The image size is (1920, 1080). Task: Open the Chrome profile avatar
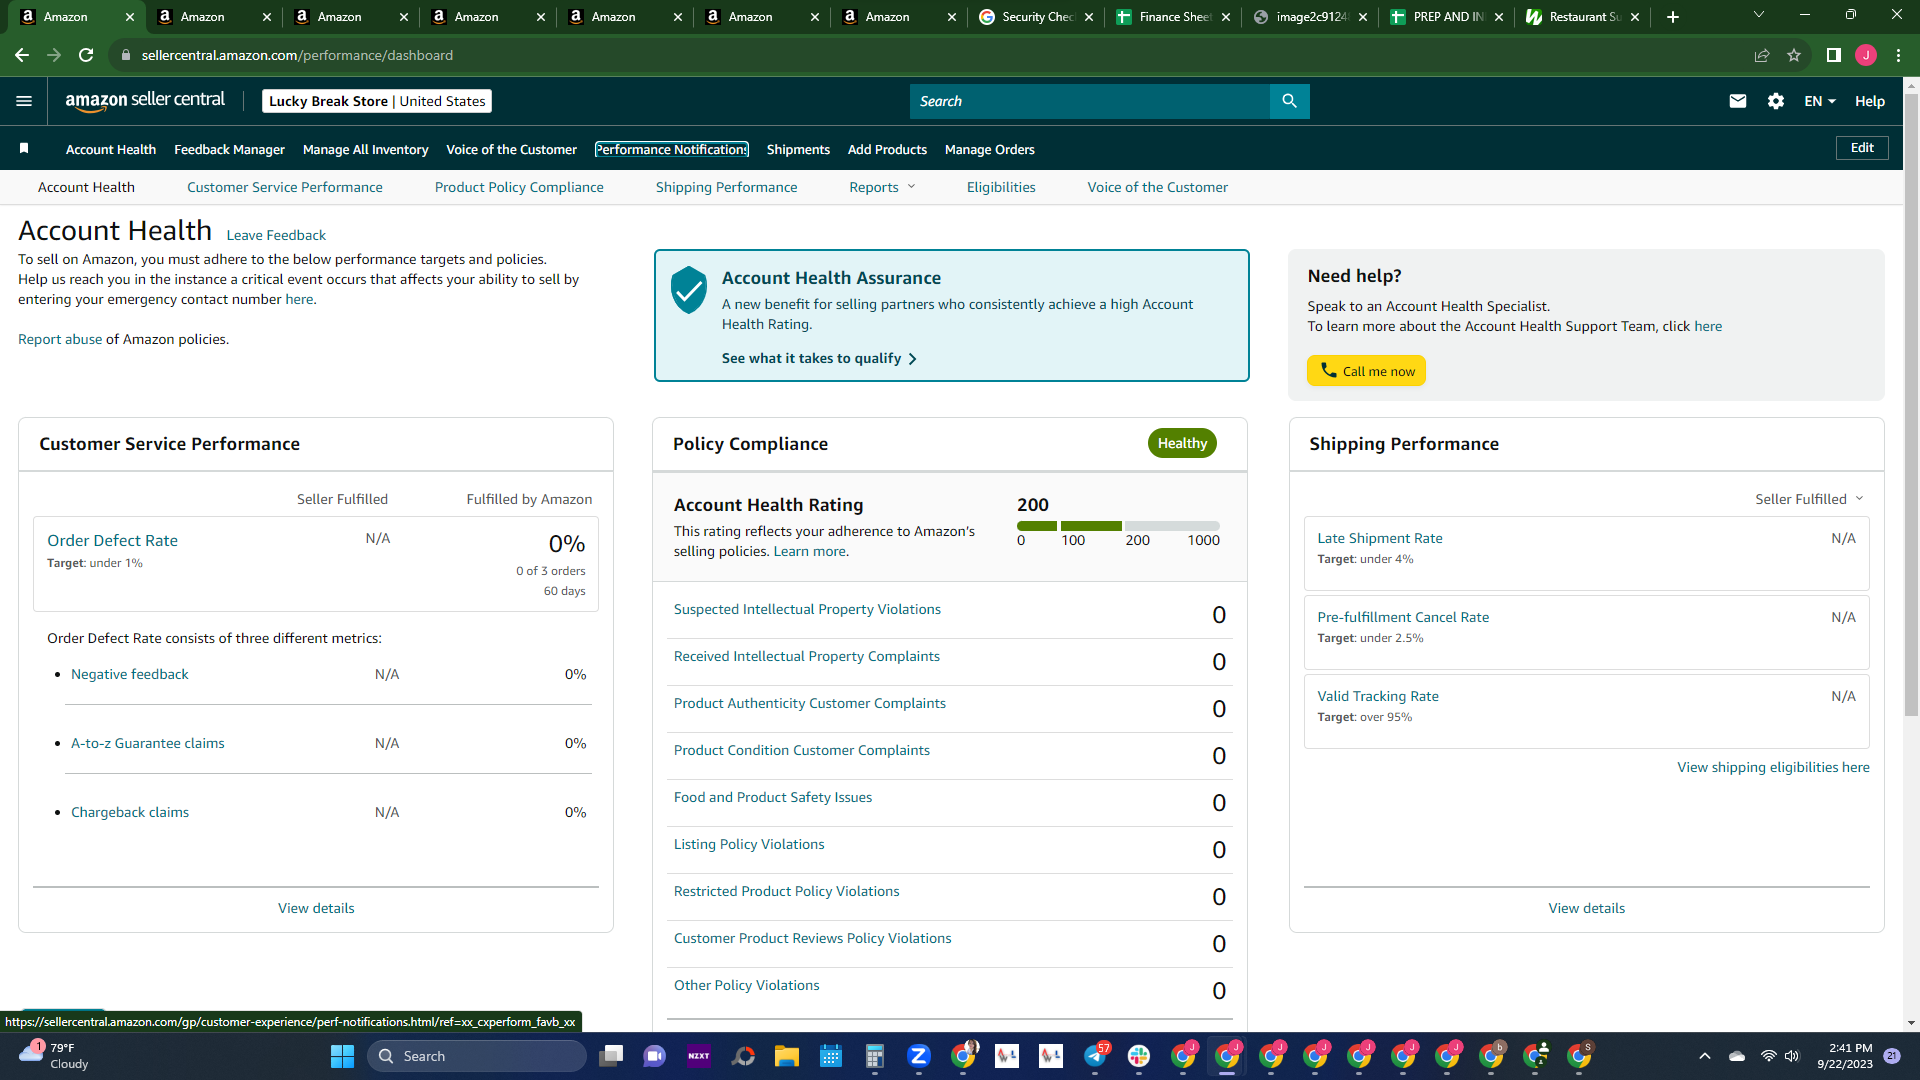(1866, 55)
